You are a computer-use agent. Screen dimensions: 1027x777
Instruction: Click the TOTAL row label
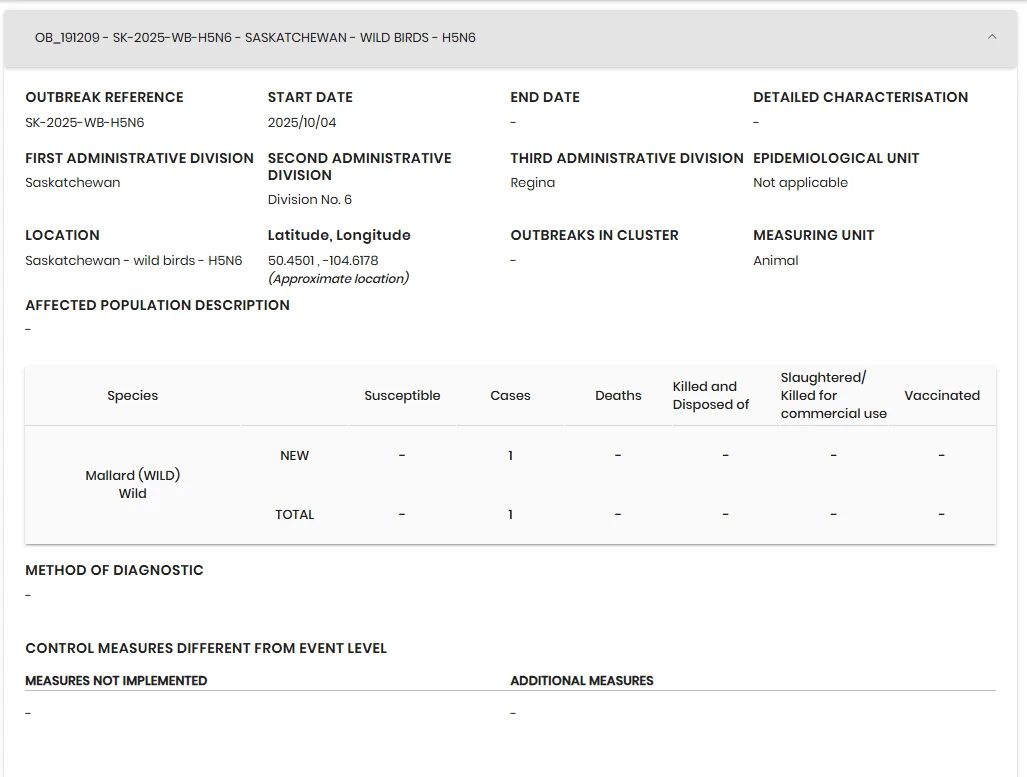point(294,514)
